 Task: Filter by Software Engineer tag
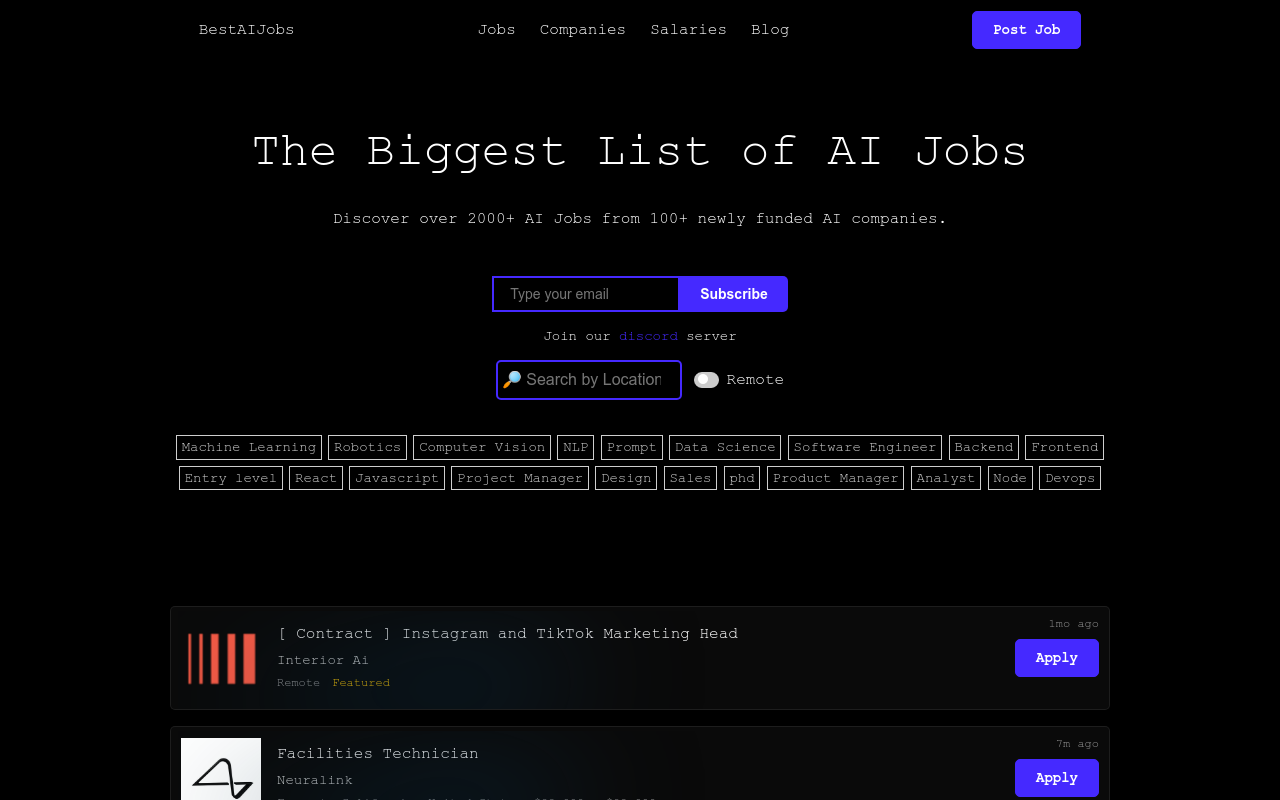(x=865, y=447)
